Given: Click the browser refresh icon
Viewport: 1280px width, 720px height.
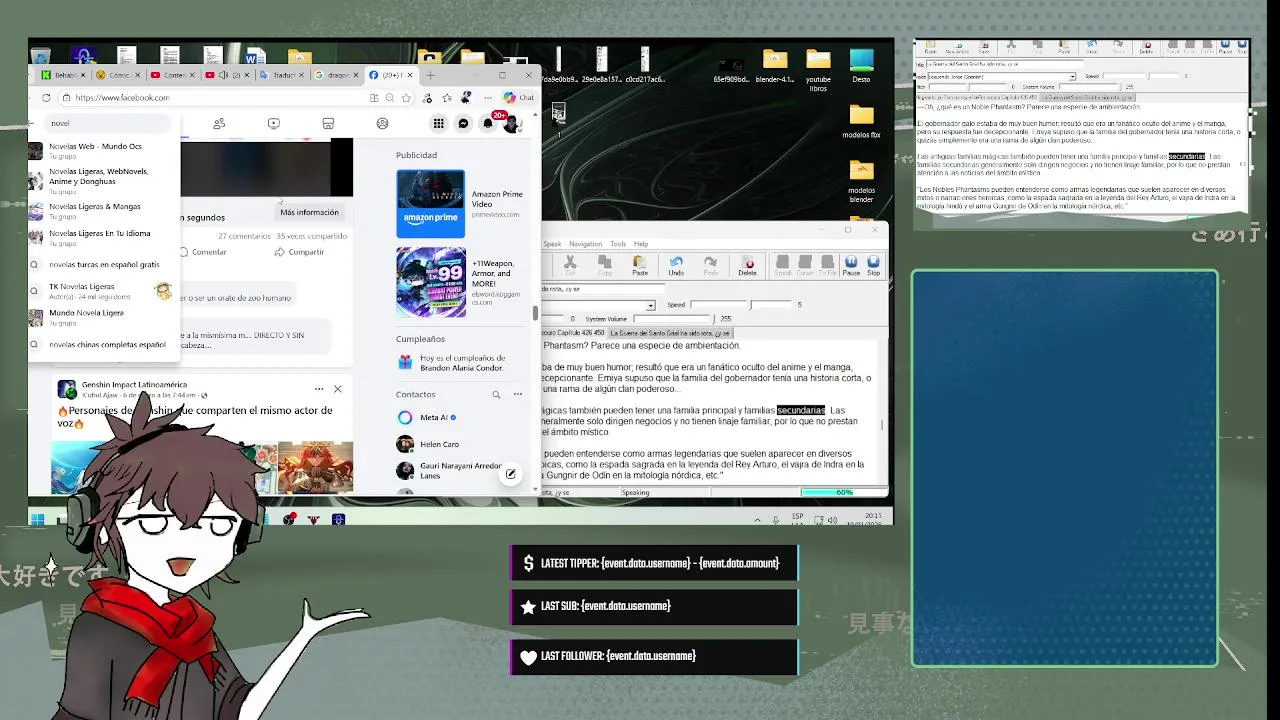Looking at the screenshot, I should click(x=46, y=97).
